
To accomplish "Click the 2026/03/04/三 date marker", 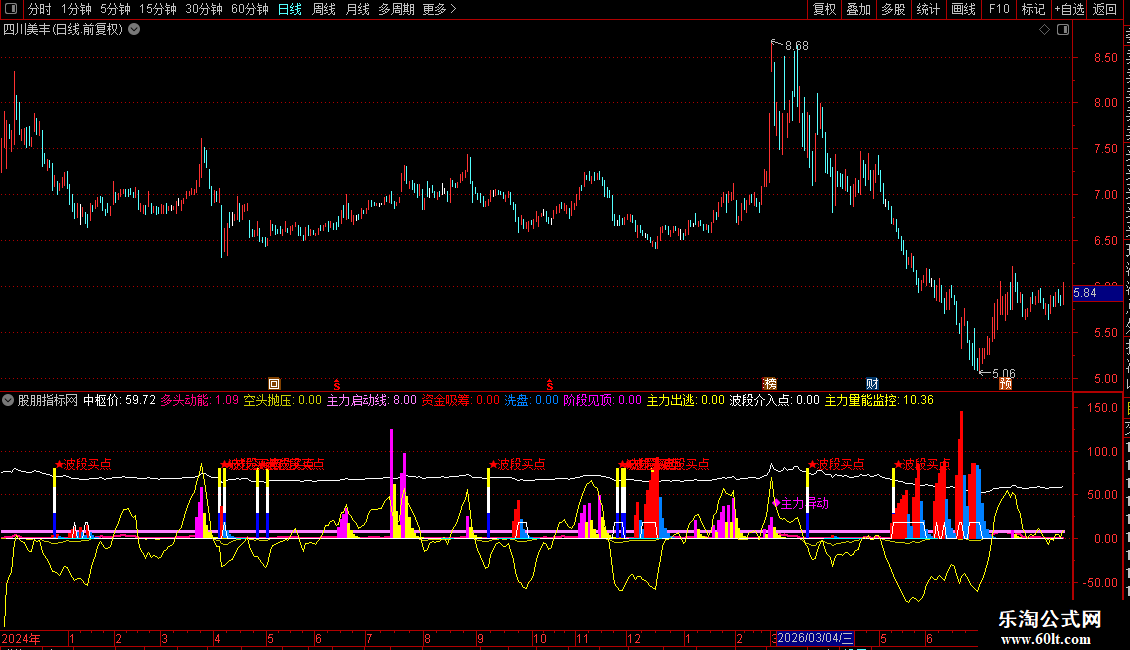I will pos(814,638).
